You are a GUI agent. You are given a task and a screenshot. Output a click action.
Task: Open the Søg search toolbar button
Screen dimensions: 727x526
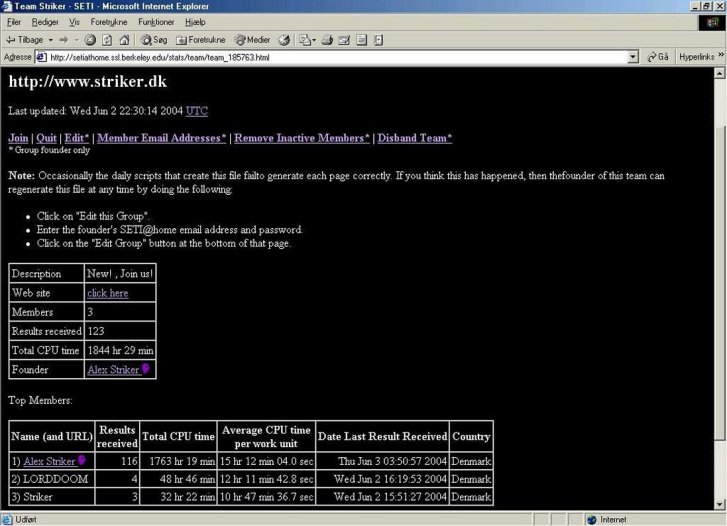coord(154,40)
